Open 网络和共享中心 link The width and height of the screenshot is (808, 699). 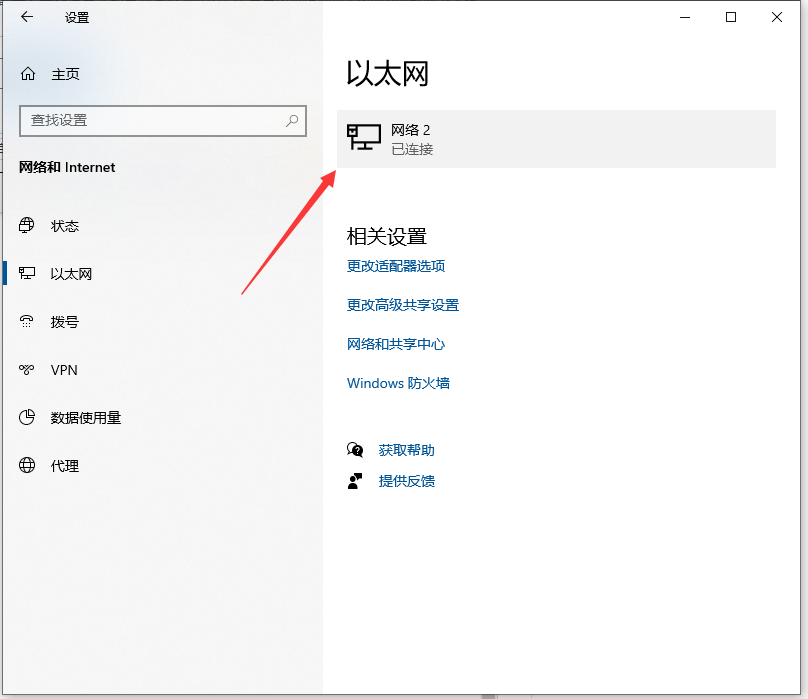tap(395, 344)
